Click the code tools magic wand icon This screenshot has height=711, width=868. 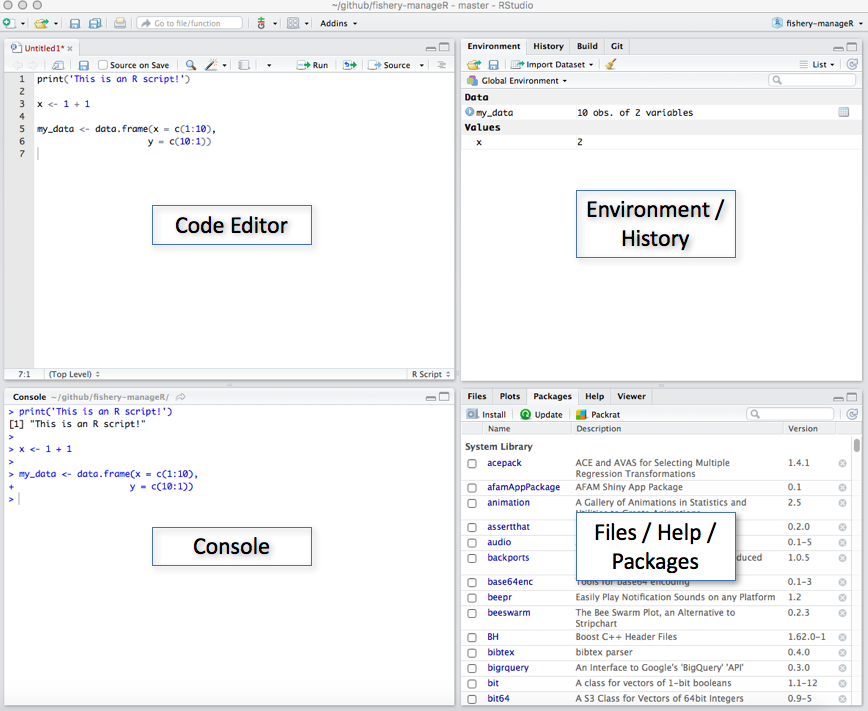[213, 64]
